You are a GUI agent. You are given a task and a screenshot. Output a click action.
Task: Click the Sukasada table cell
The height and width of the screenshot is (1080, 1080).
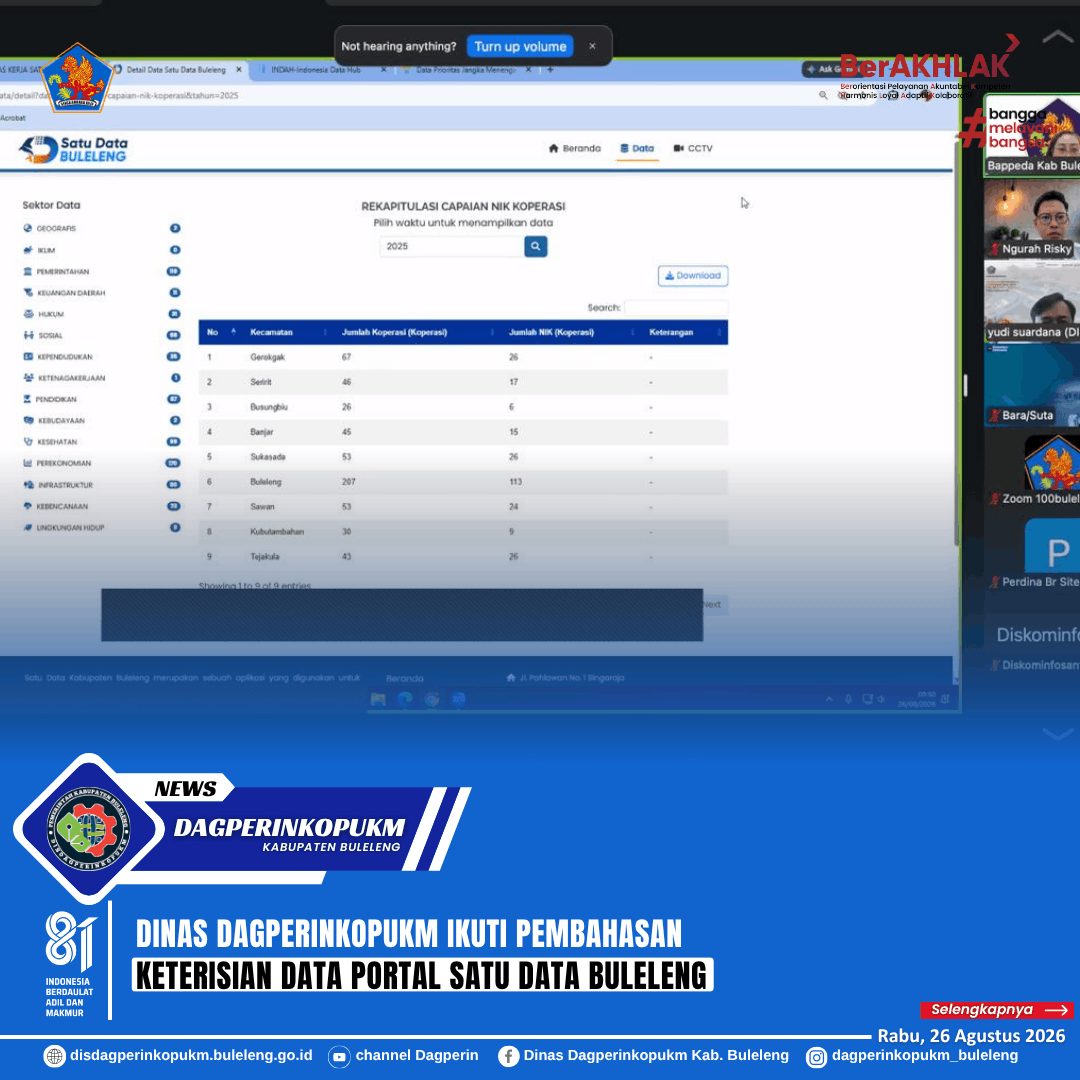(267, 457)
